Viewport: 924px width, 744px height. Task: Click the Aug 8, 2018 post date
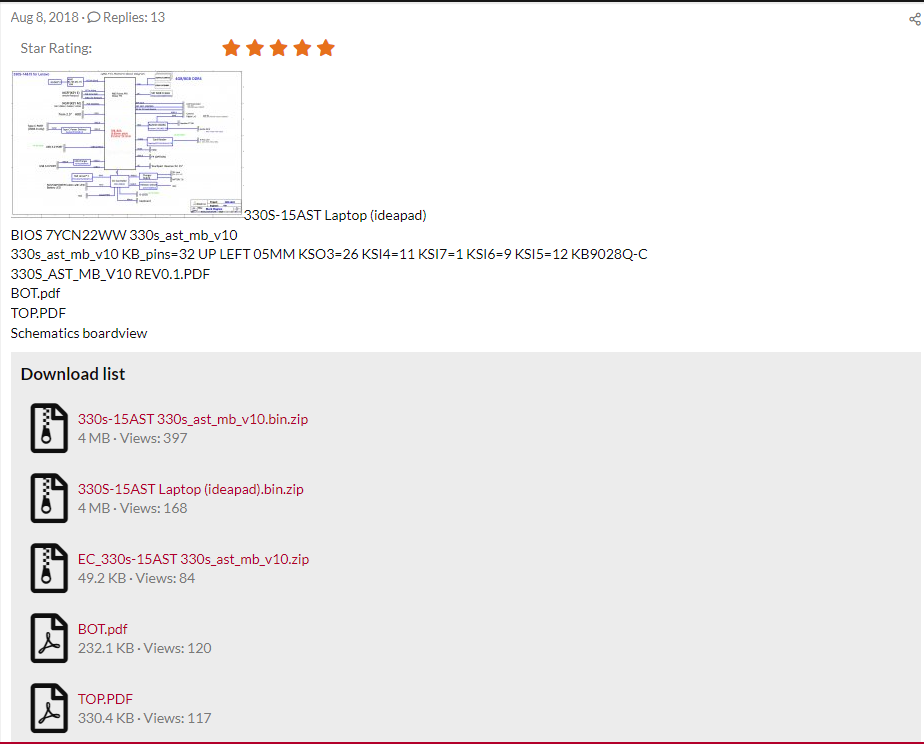click(44, 18)
